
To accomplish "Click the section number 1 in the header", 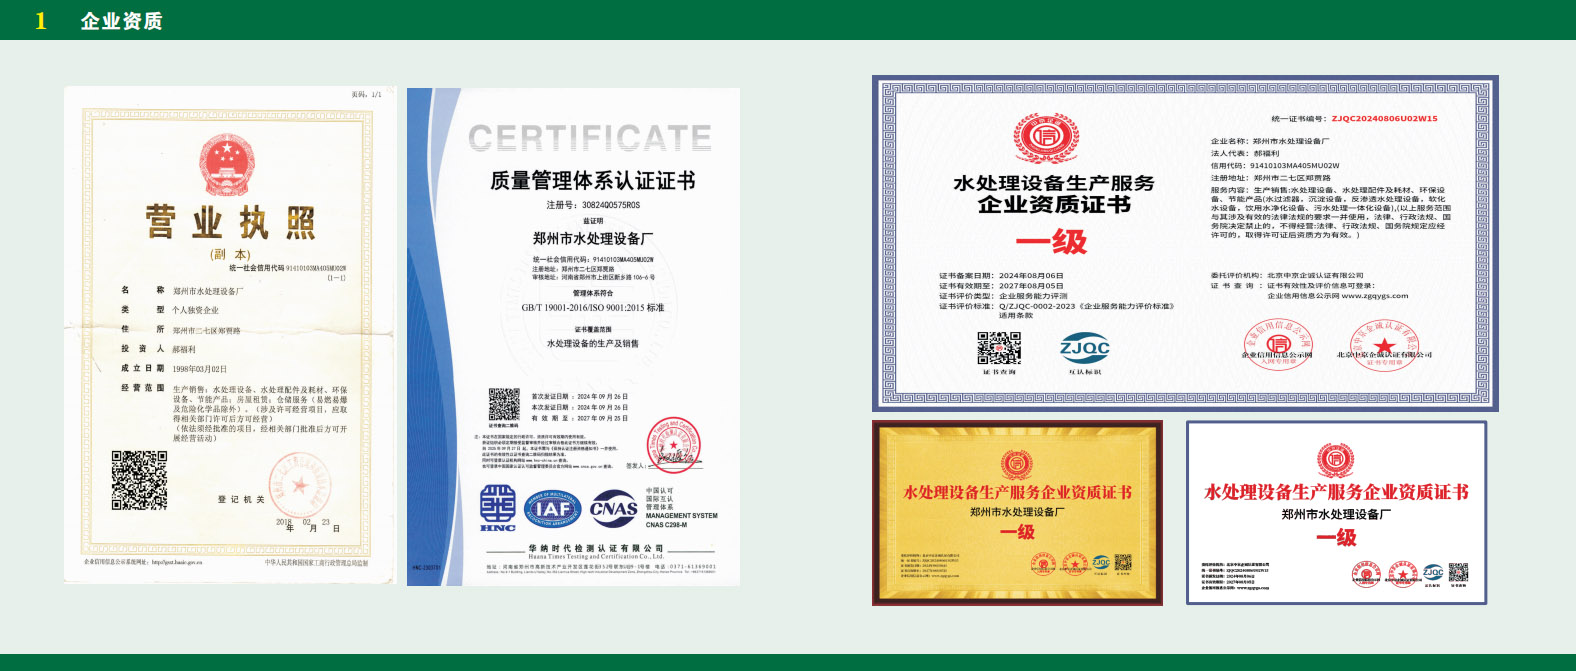I will click(40, 21).
